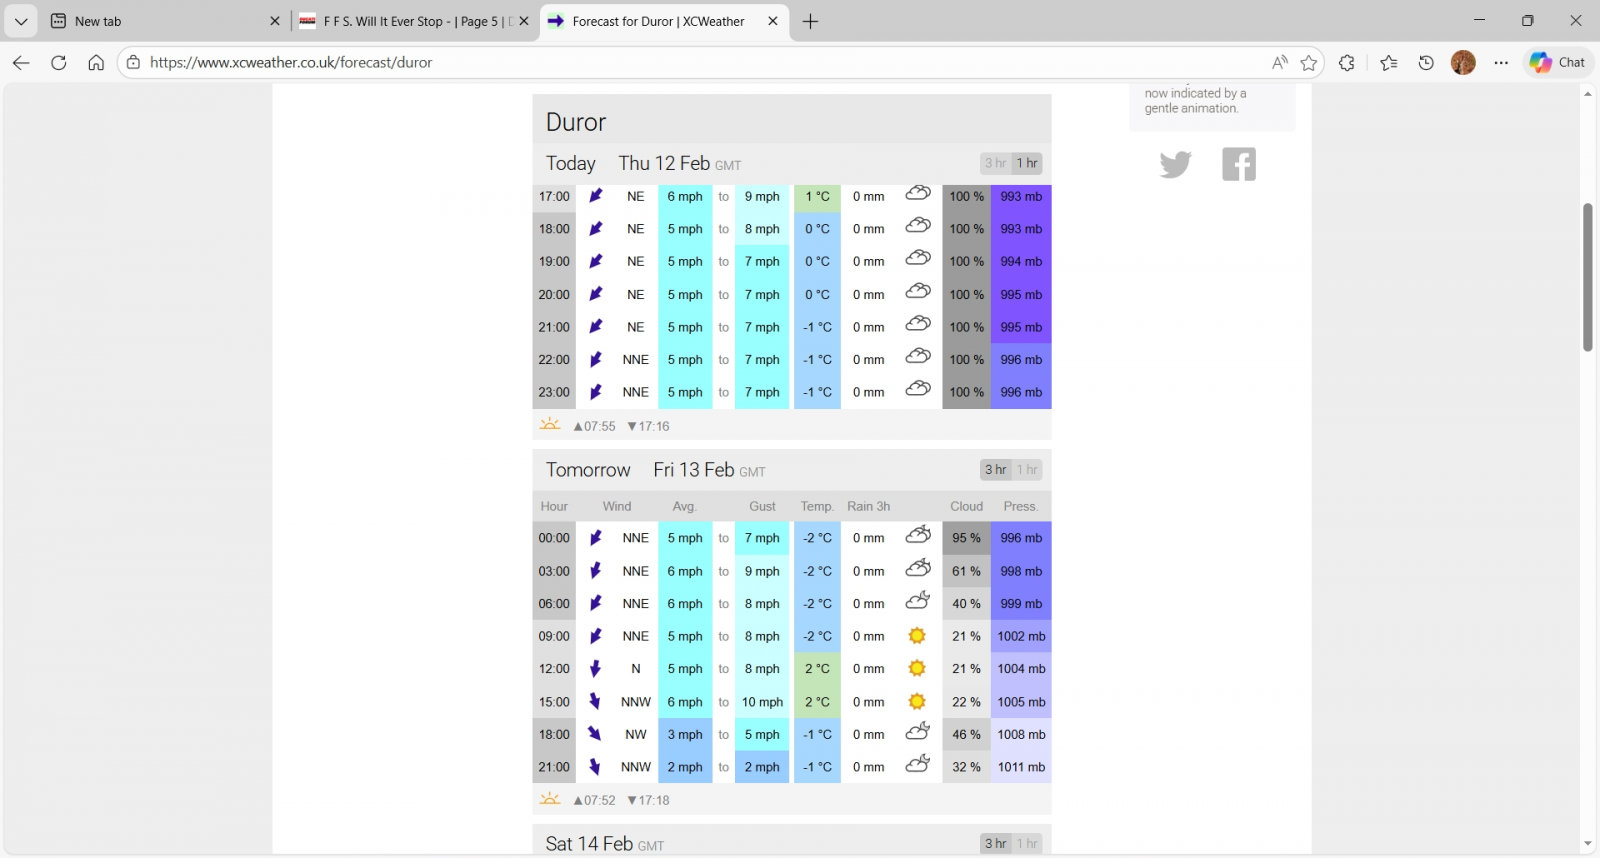Image resolution: width=1600 pixels, height=858 pixels.
Task: Click the Twitter share icon
Action: coord(1175,164)
